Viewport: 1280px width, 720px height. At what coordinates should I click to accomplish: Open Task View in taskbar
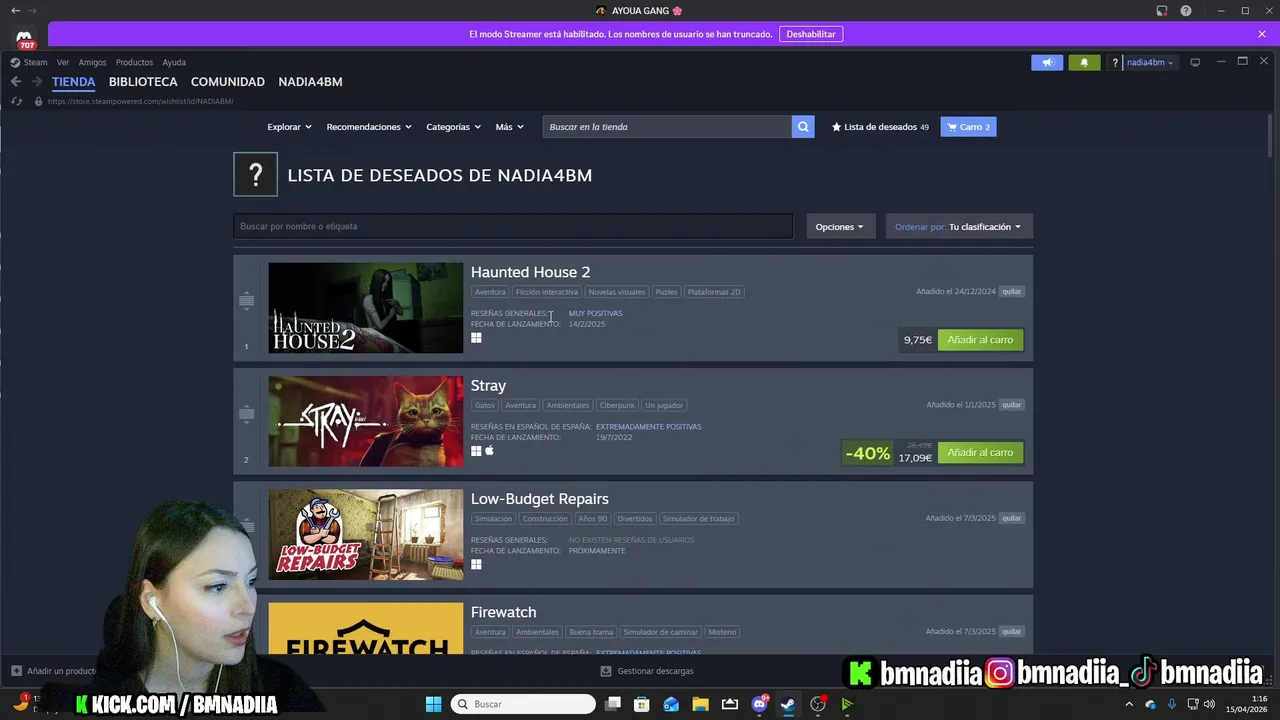tap(613, 704)
